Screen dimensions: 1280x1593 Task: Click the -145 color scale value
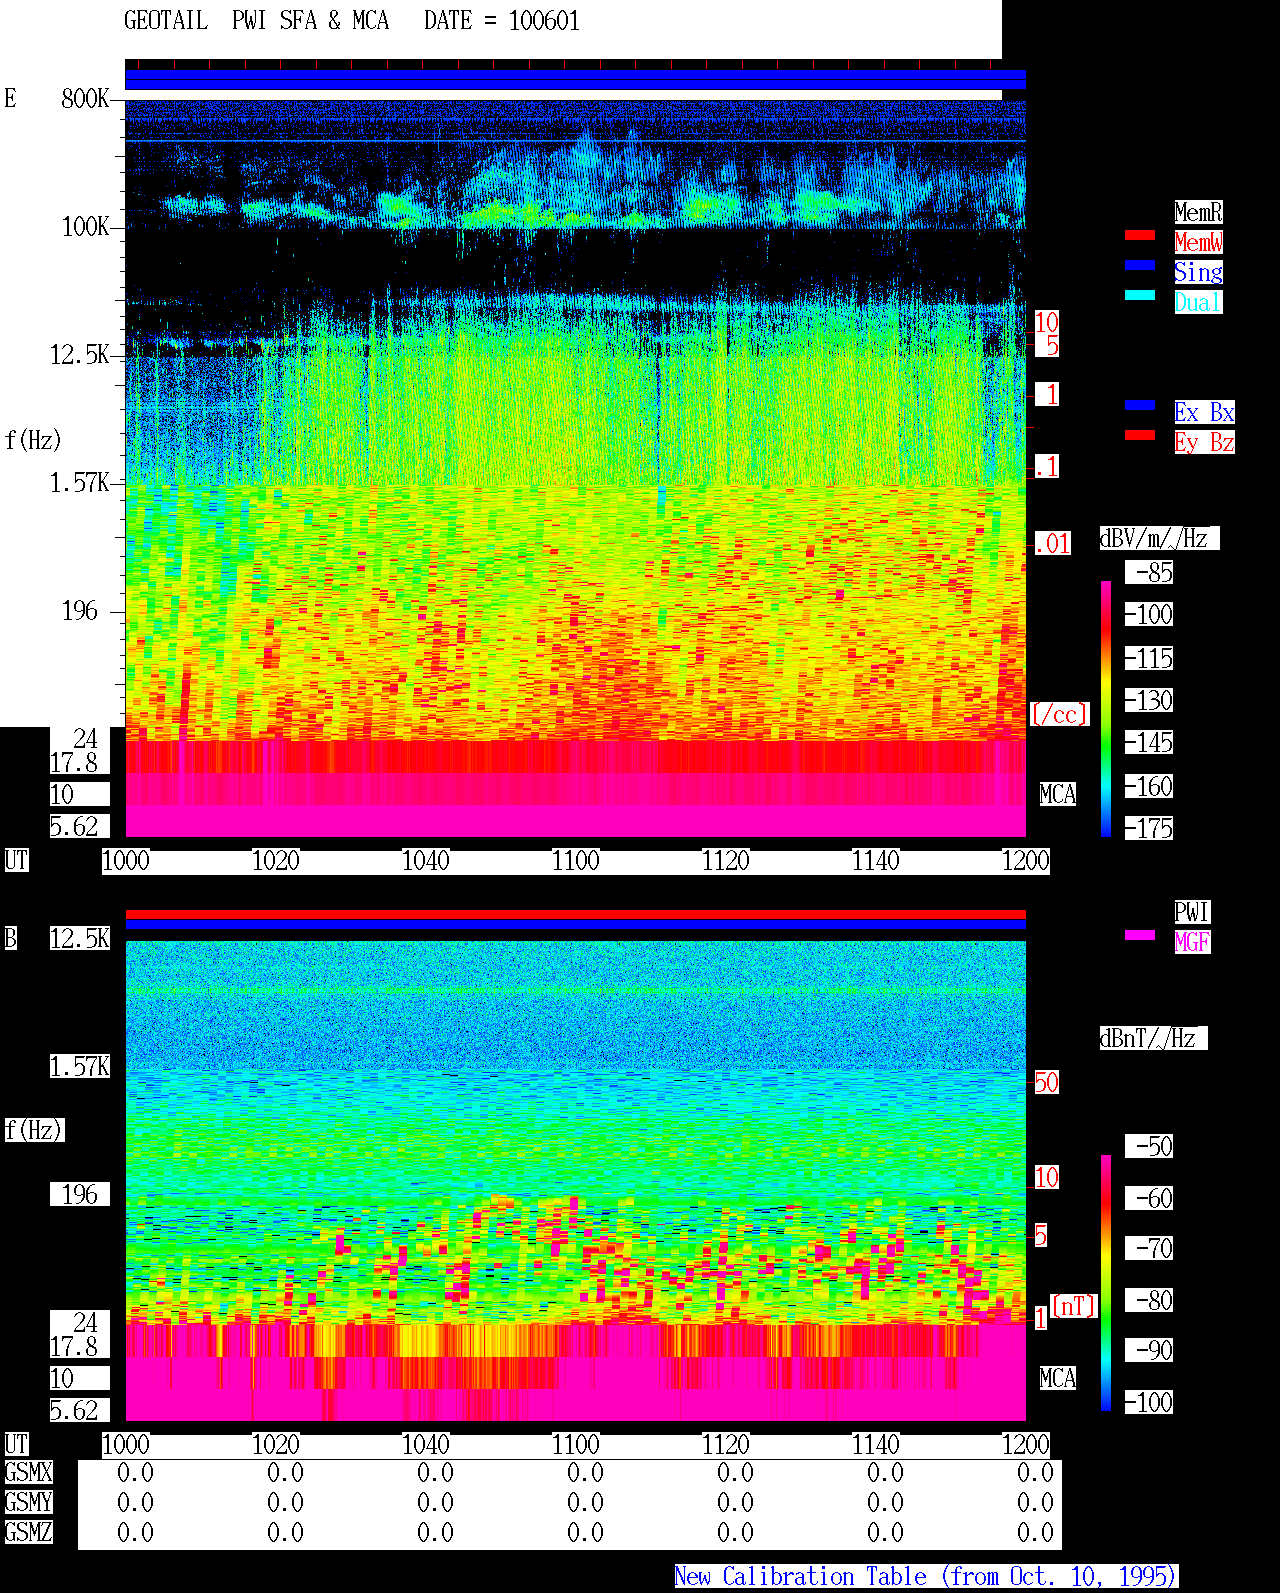click(1150, 742)
